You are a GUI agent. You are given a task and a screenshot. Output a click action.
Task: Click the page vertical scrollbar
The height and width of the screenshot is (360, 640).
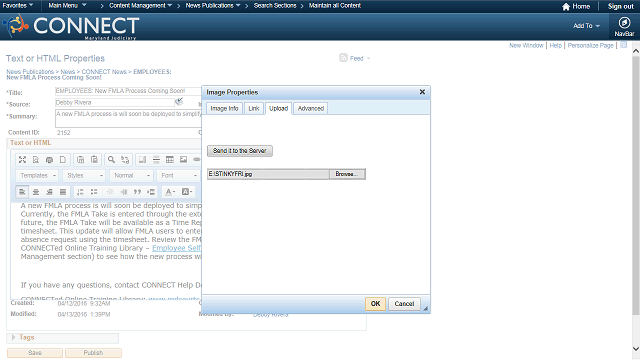636,186
